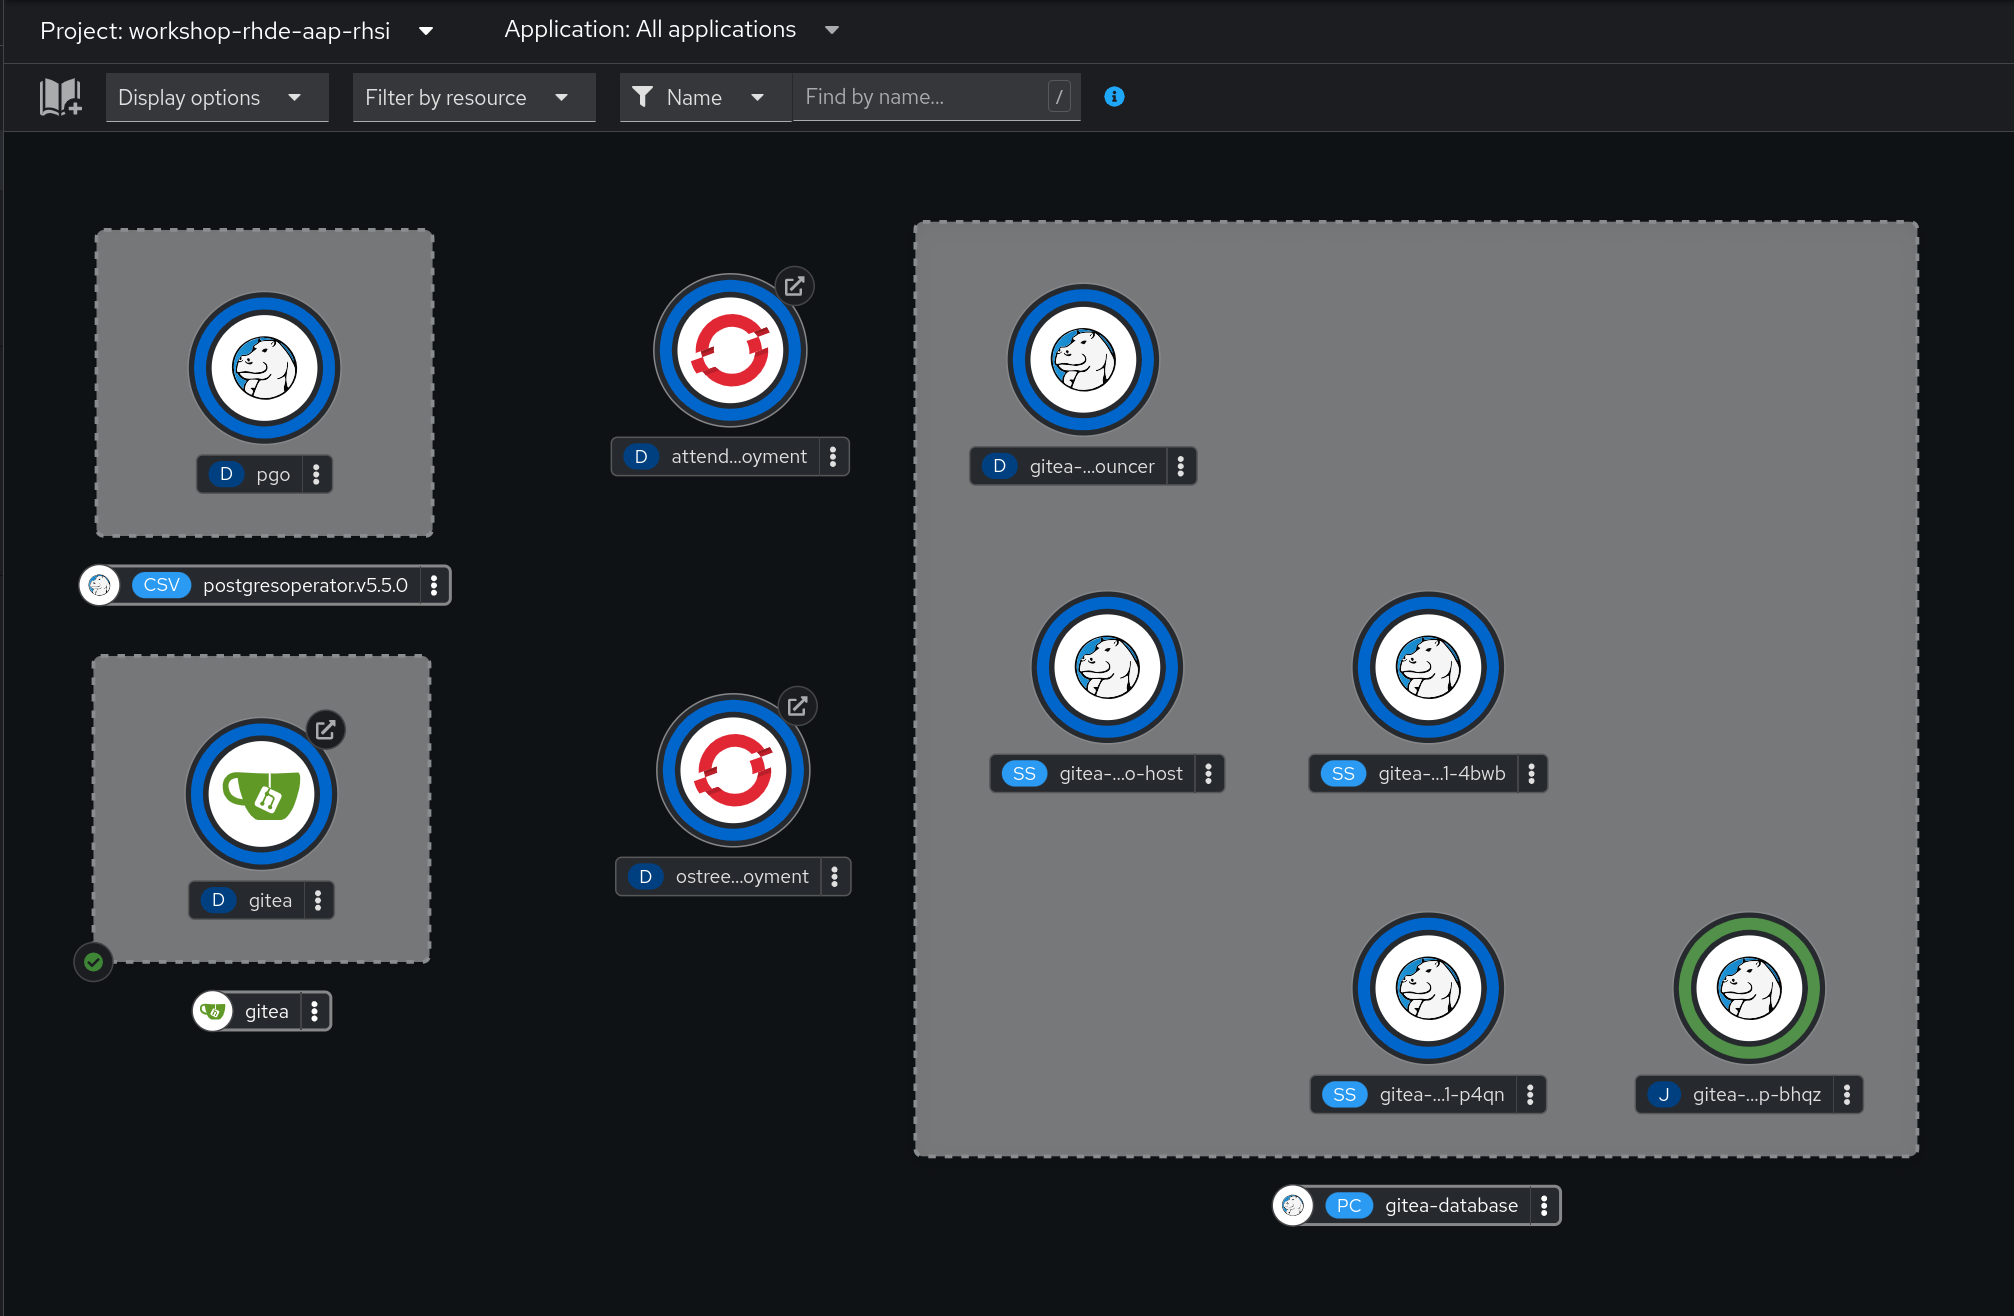Select the gitea-...ouncer deployment node

coord(1083,360)
